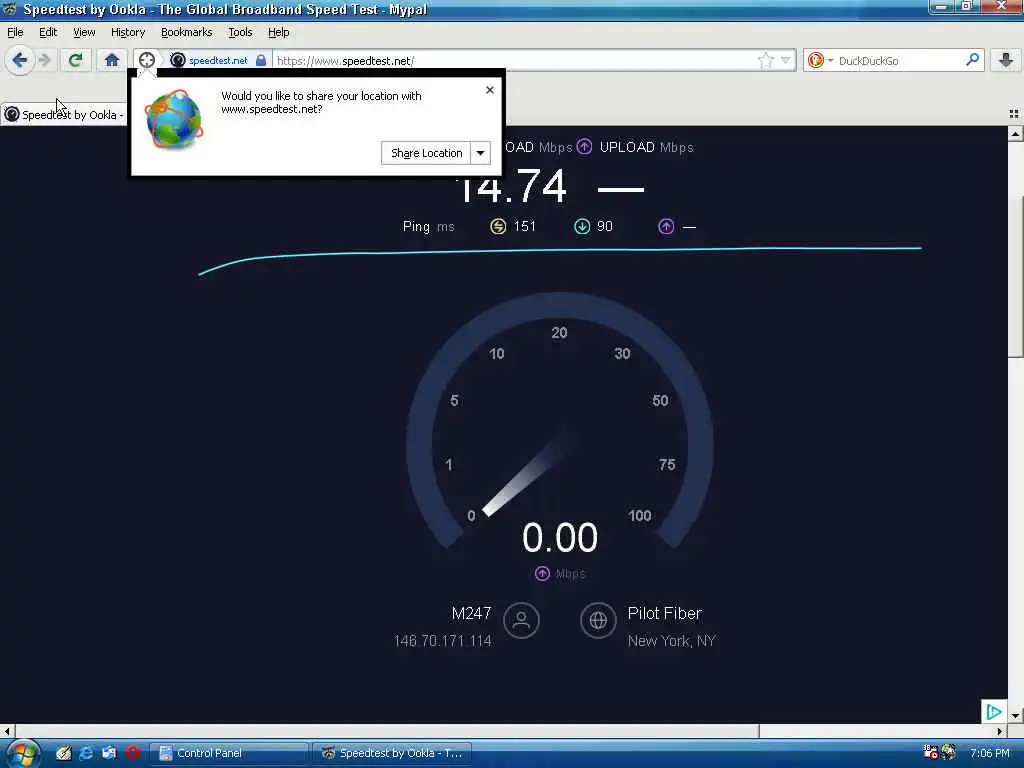Click the vertical scrollbar down arrow
The image size is (1024, 768).
click(1016, 715)
